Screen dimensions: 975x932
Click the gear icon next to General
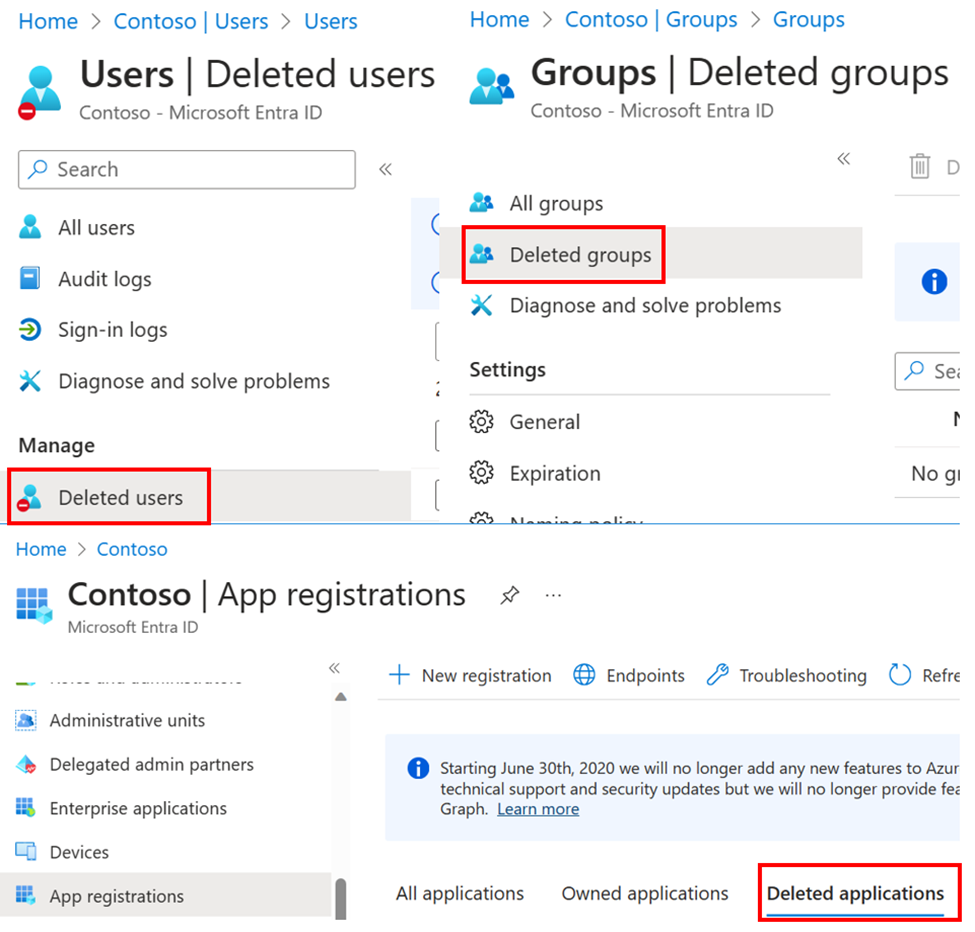pos(481,422)
